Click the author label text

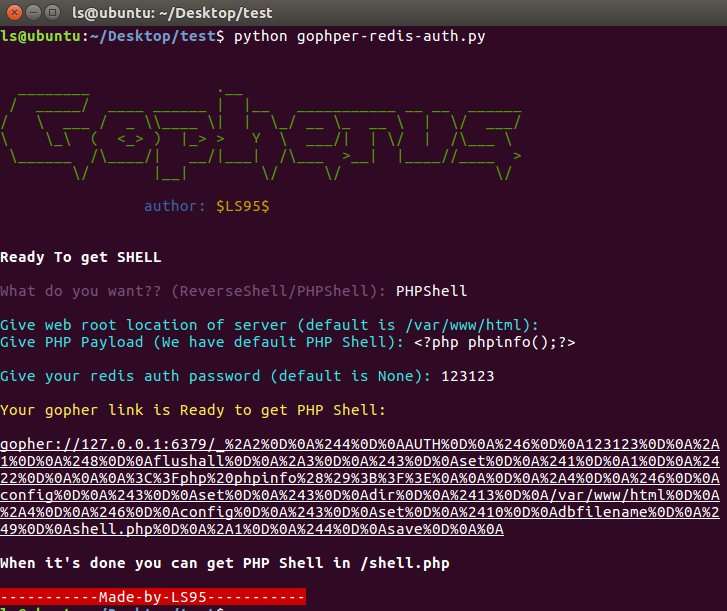coord(174,206)
